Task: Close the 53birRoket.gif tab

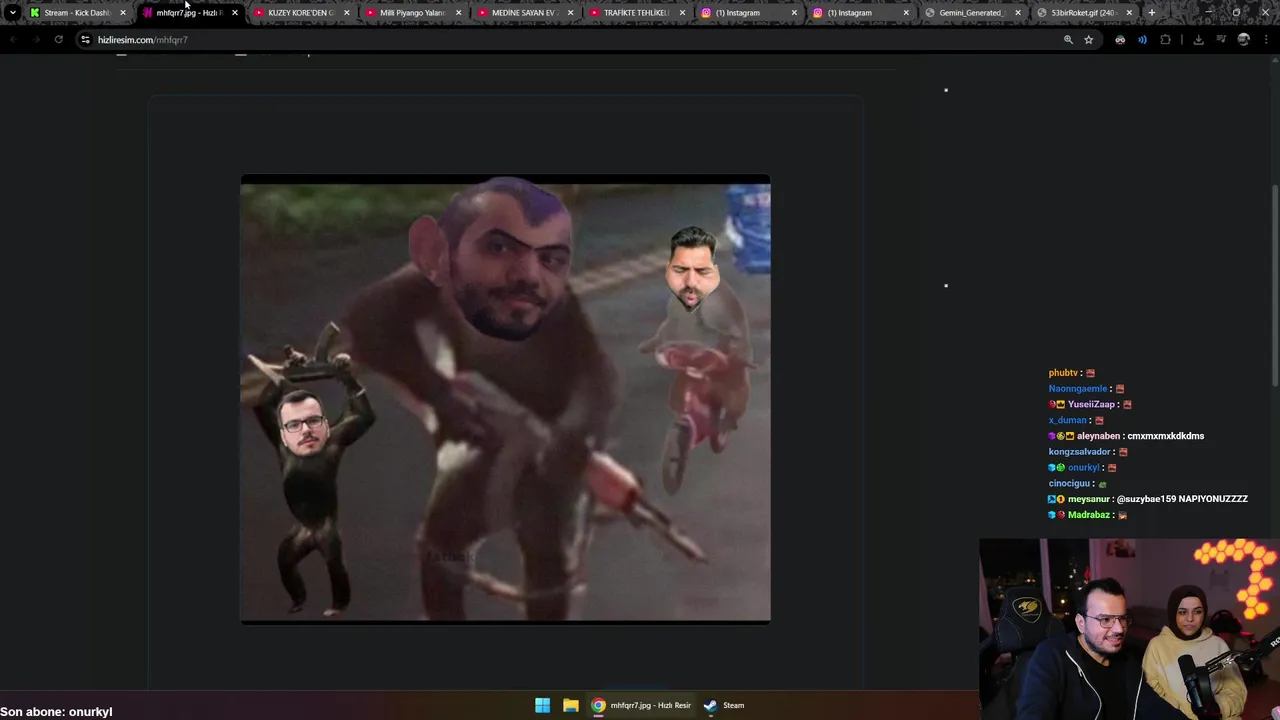Action: click(x=1130, y=13)
